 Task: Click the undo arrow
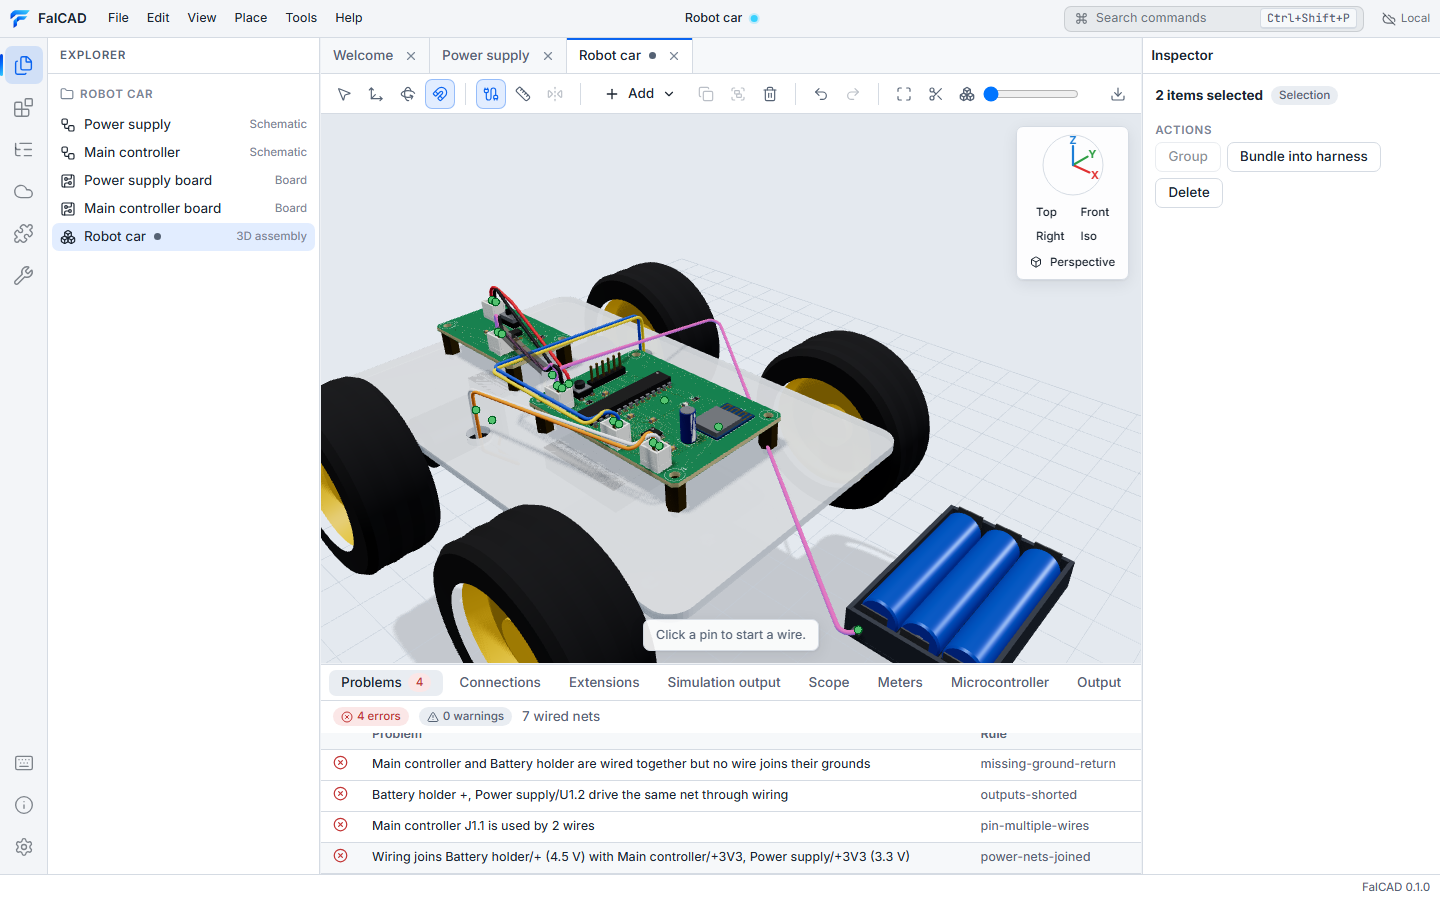pyautogui.click(x=821, y=94)
